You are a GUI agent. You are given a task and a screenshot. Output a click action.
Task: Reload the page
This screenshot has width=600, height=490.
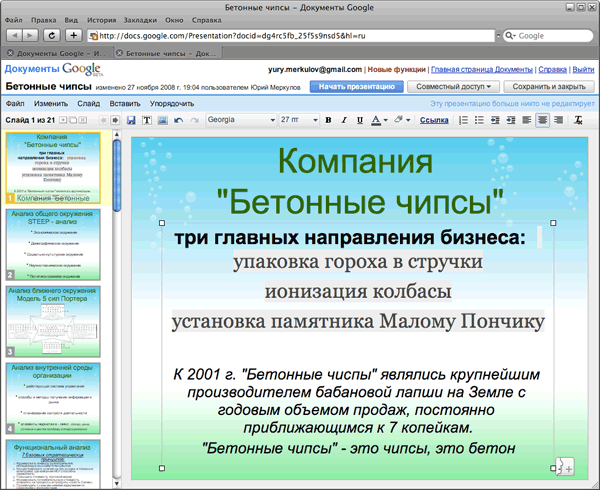(51, 36)
